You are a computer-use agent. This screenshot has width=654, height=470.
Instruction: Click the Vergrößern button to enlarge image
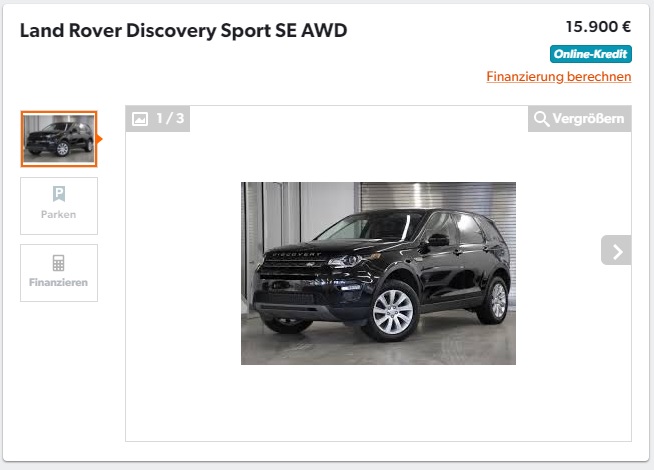[580, 119]
